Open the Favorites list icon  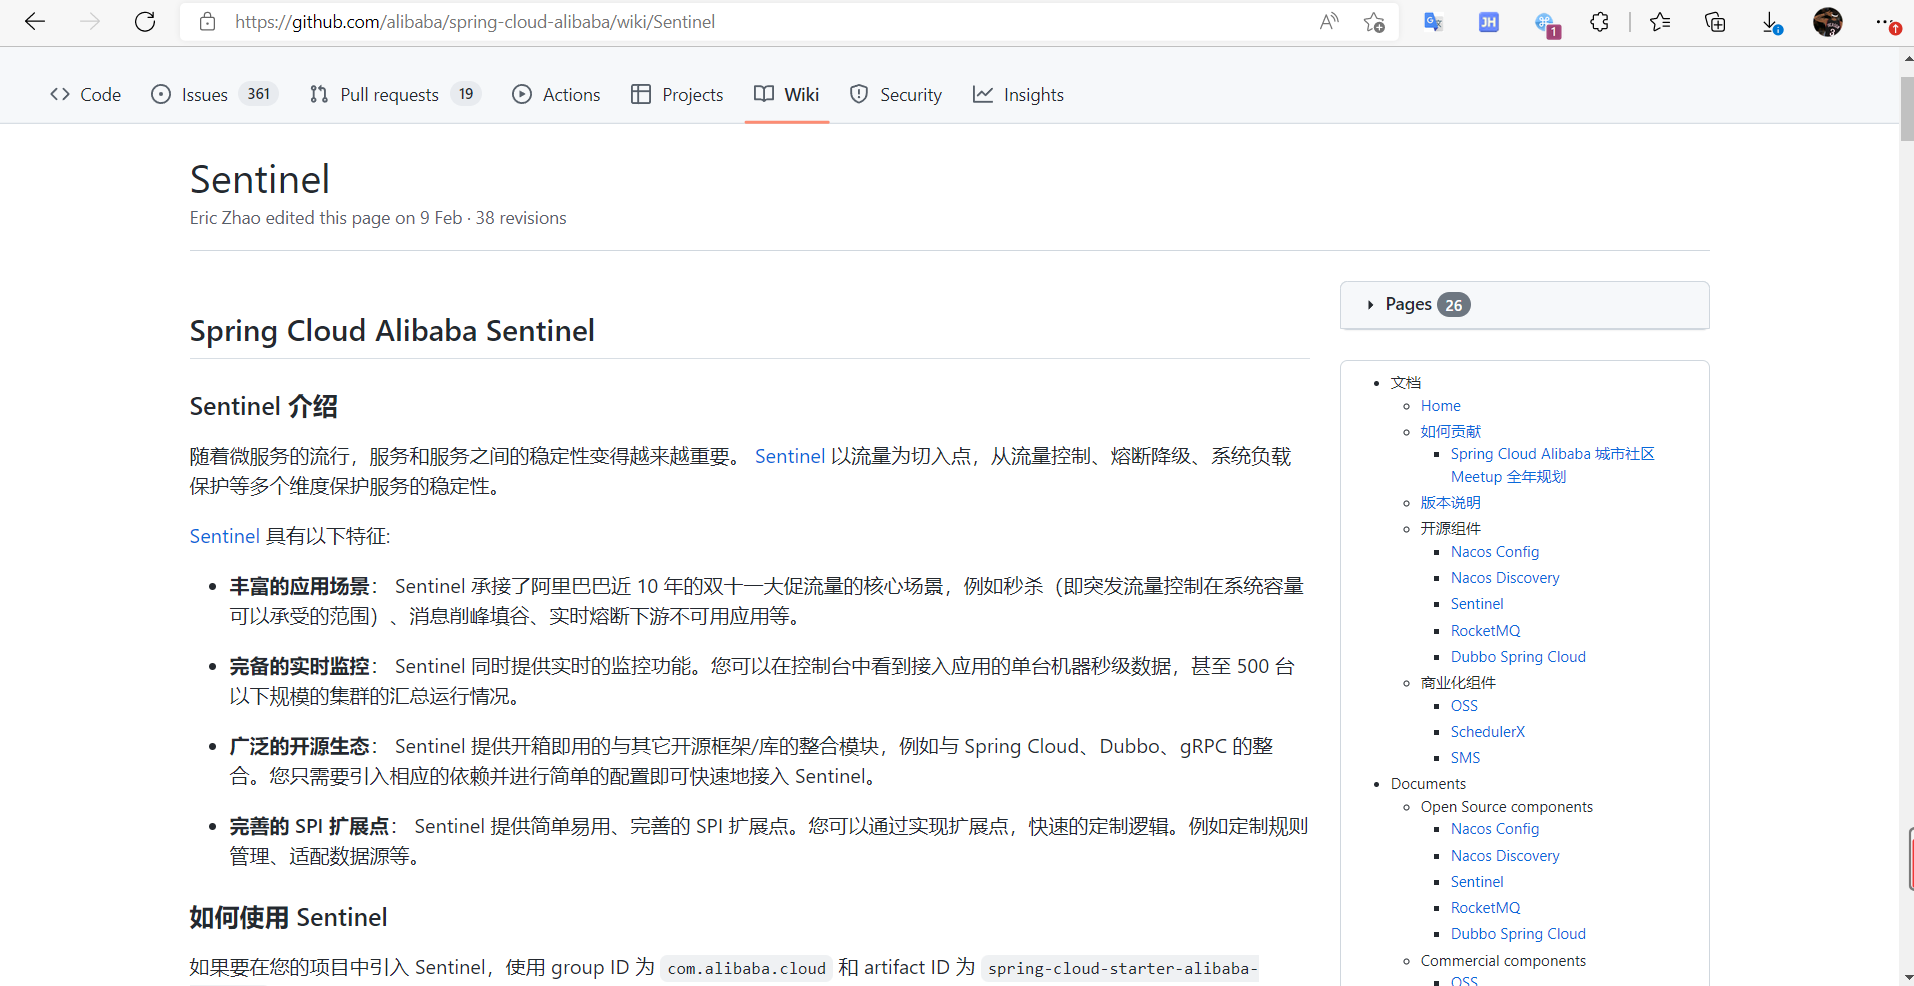(1660, 22)
